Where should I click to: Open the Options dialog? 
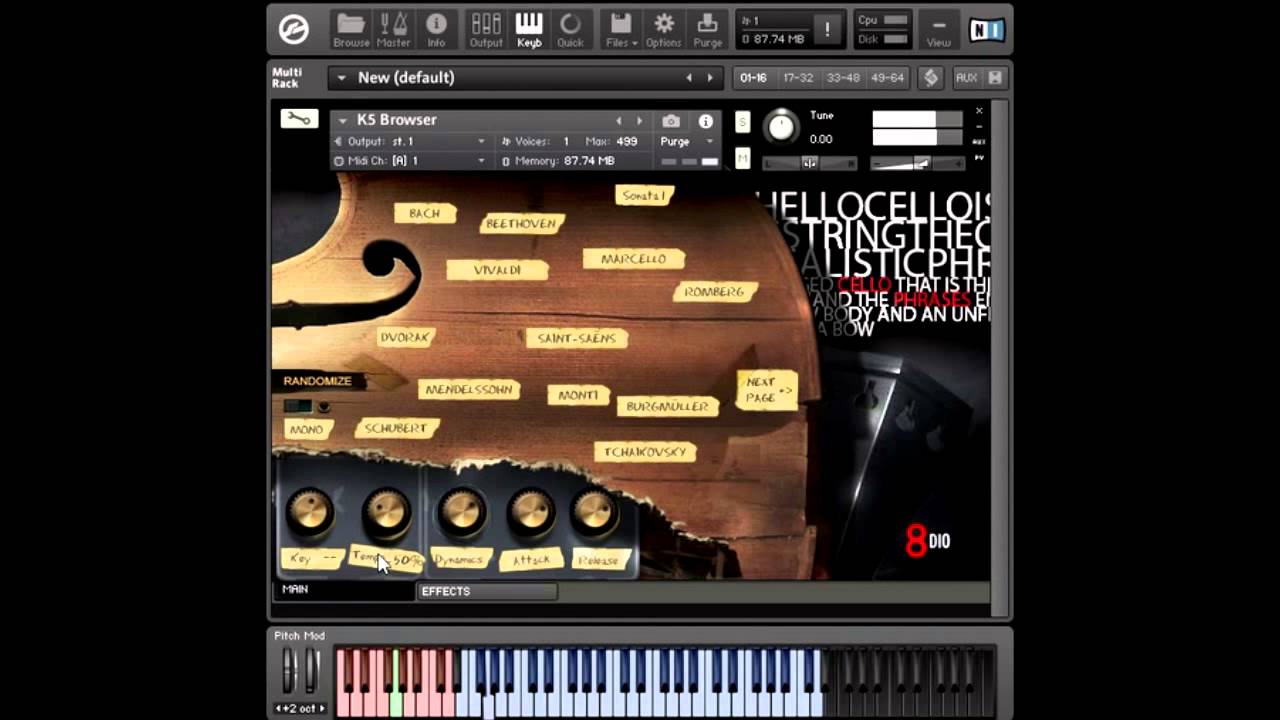coord(664,30)
